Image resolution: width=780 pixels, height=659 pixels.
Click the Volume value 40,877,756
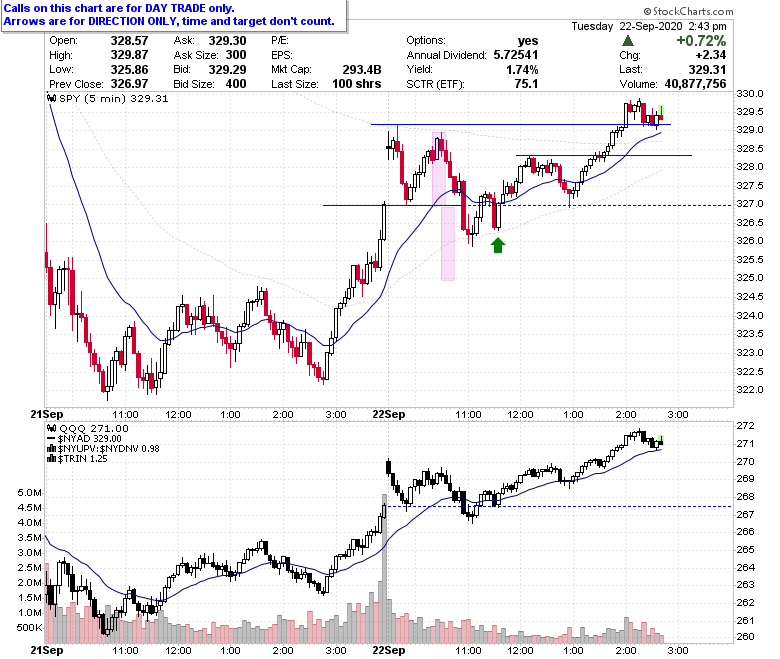coord(695,84)
